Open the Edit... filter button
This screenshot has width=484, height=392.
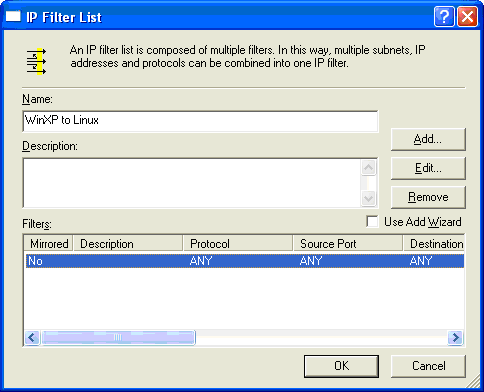(x=428, y=168)
